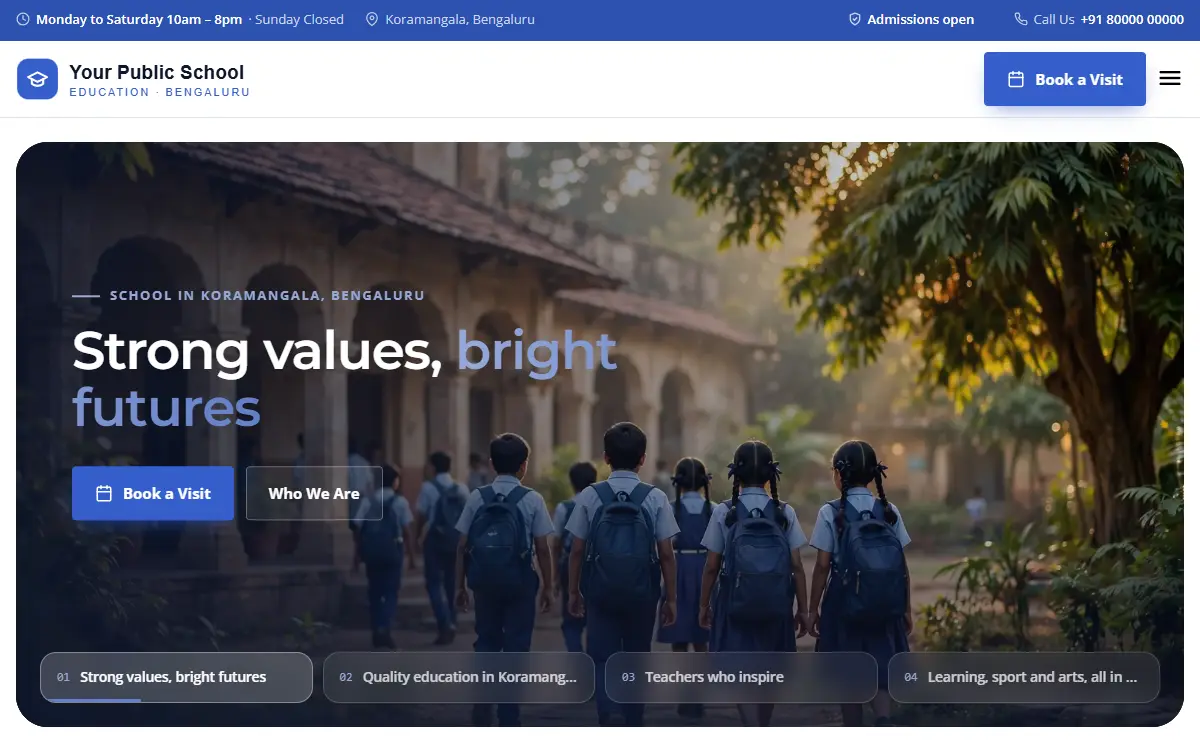1200x750 pixels.
Task: Click the graduation cap school logo
Action: (37, 79)
